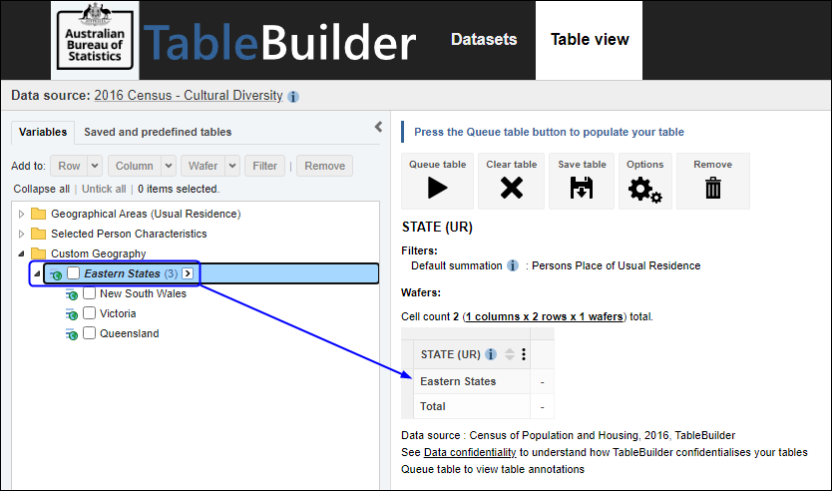Click the Selected Person Characteristics folder icon
This screenshot has height=491, width=832.
tap(38, 234)
